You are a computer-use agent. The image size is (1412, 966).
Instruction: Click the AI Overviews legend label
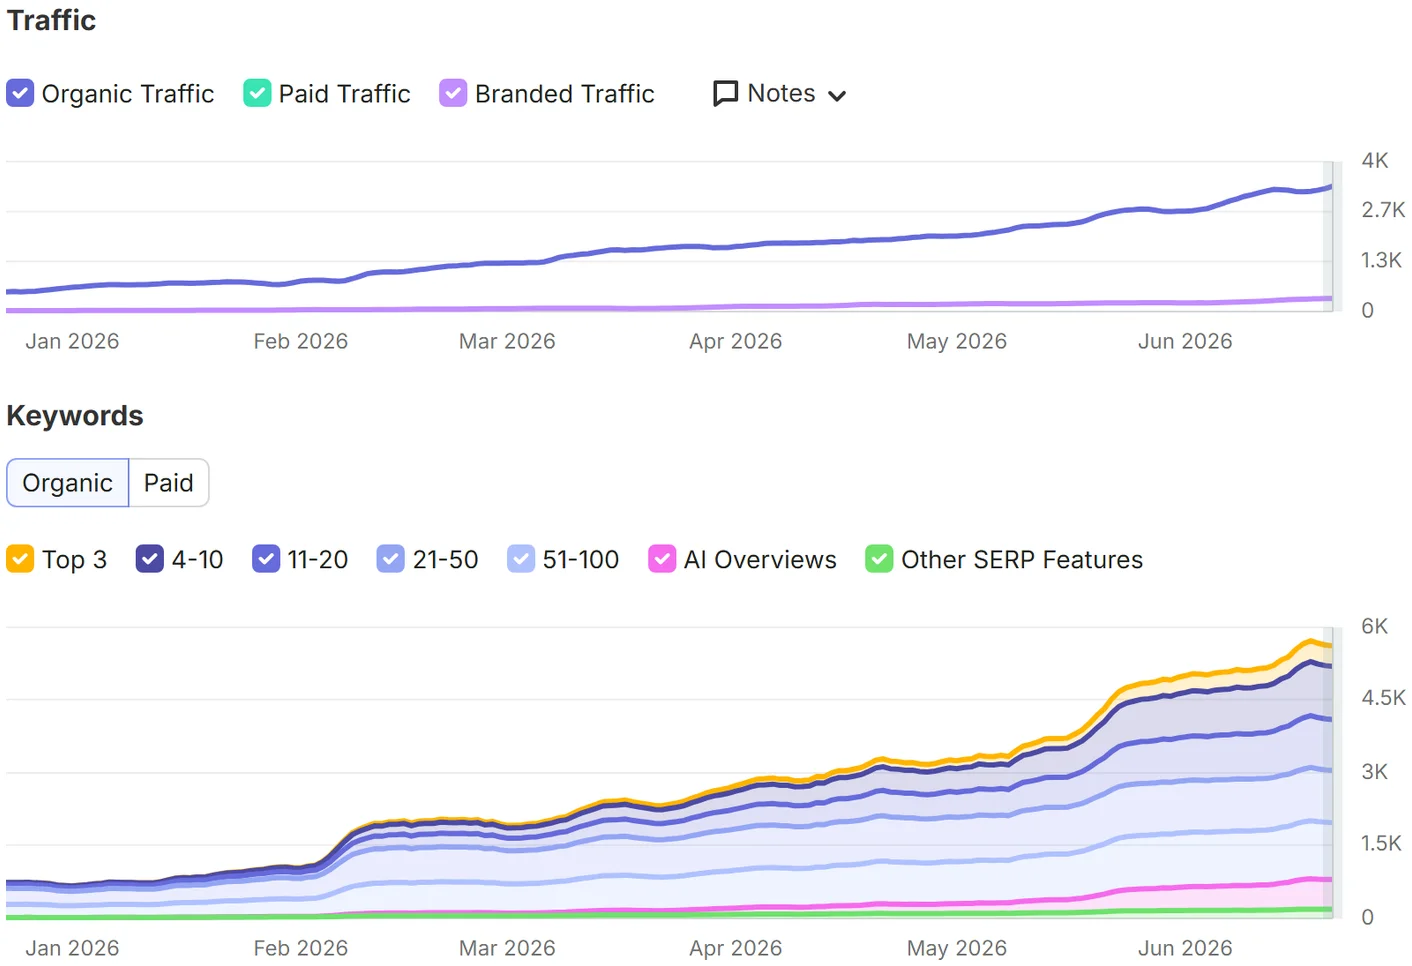760,560
